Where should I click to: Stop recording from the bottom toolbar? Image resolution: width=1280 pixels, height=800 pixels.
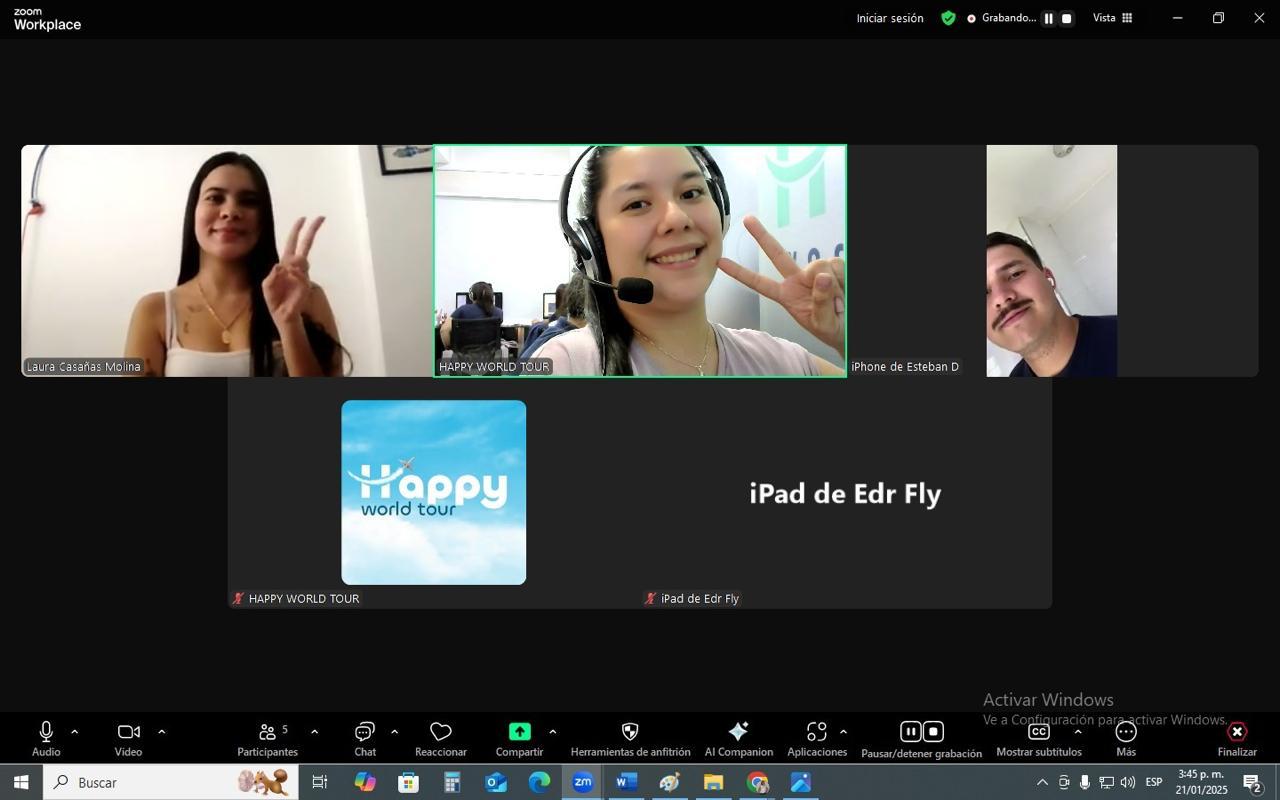pyautogui.click(x=933, y=731)
